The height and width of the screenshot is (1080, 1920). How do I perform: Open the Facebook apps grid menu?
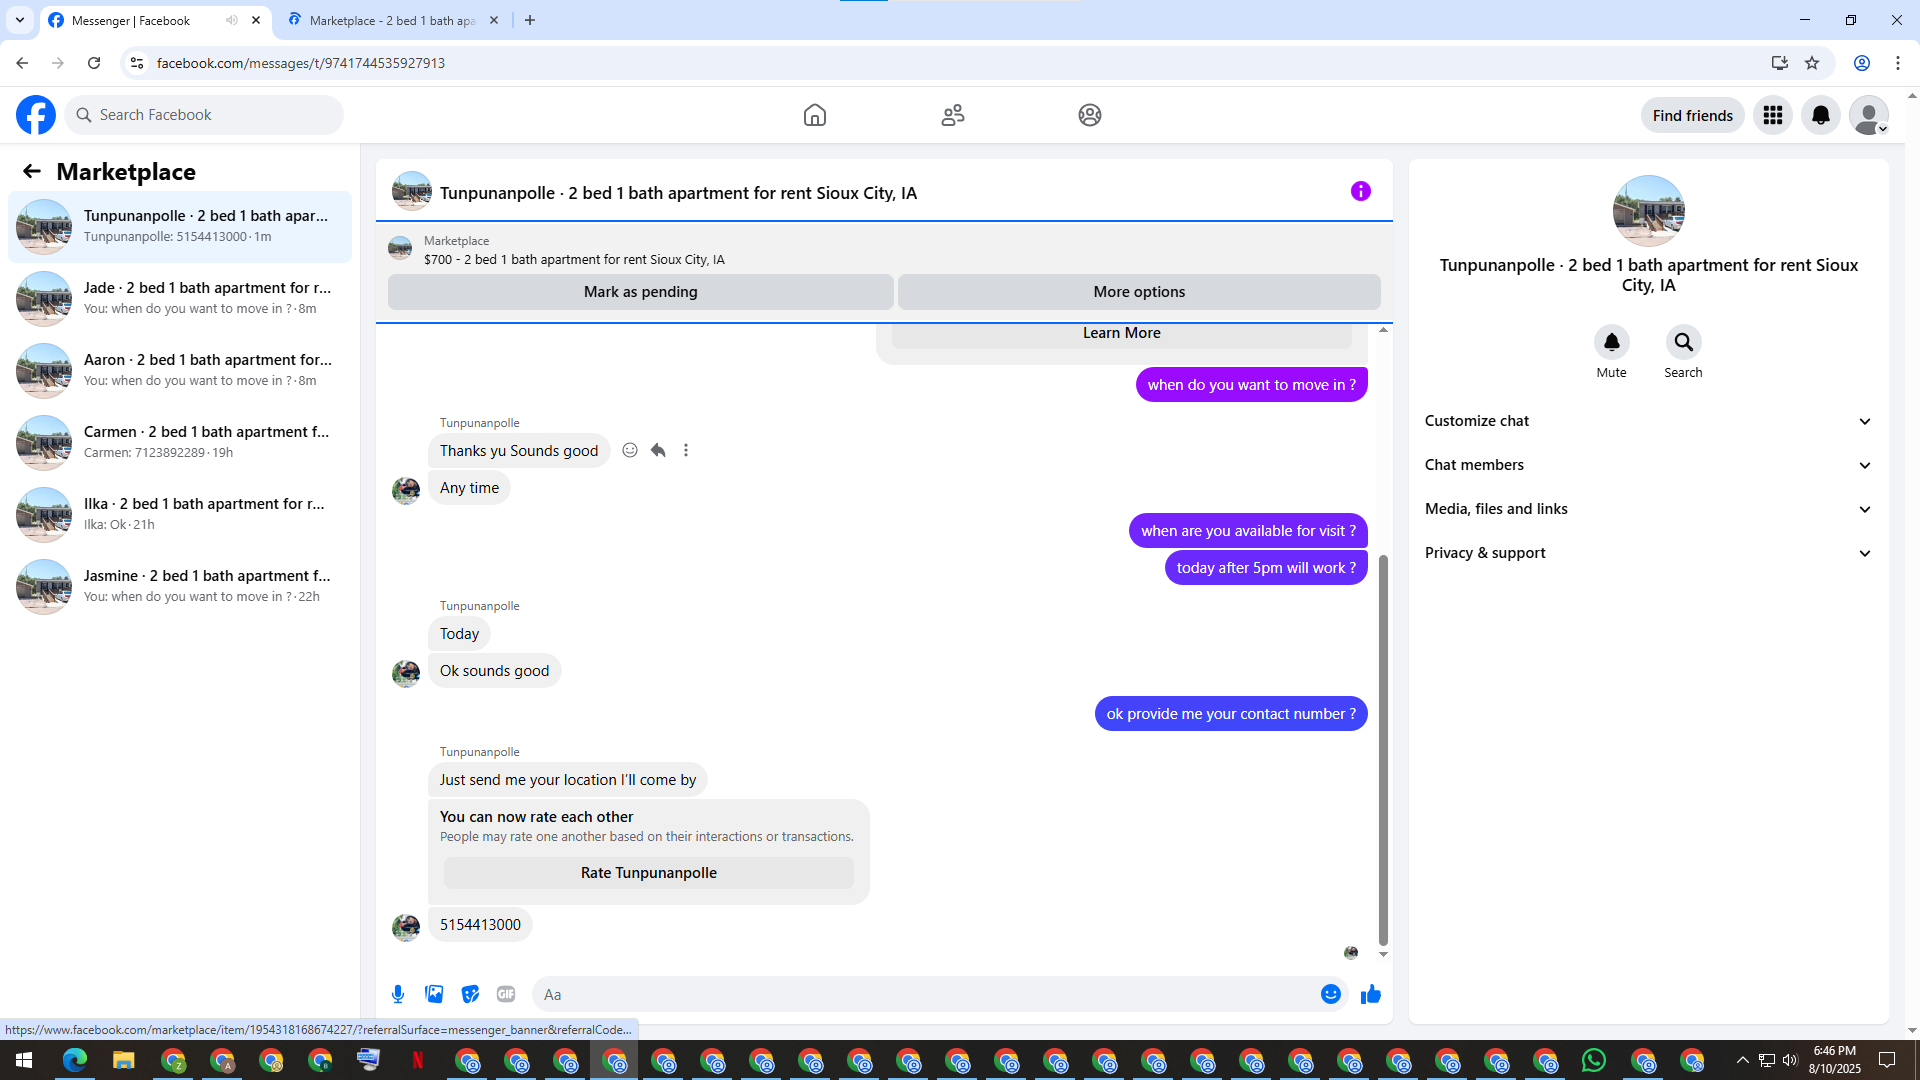pos(1772,115)
